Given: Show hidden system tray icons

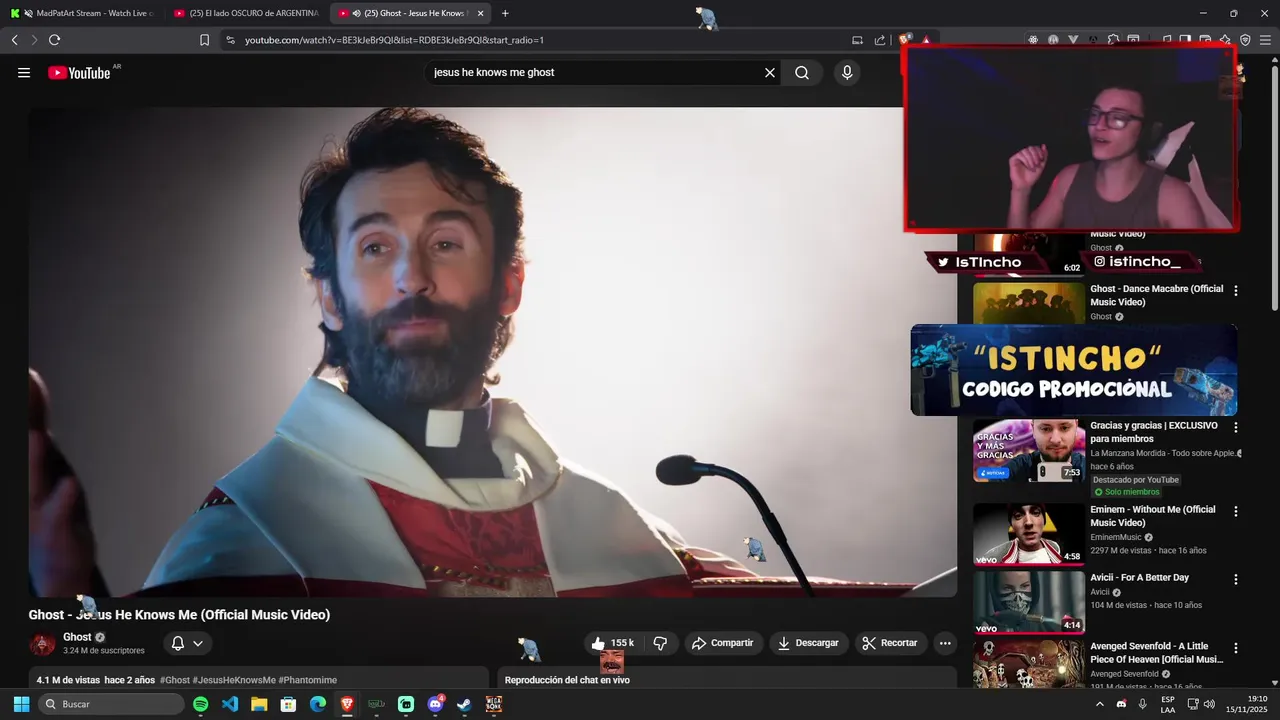Looking at the screenshot, I should [x=1100, y=704].
